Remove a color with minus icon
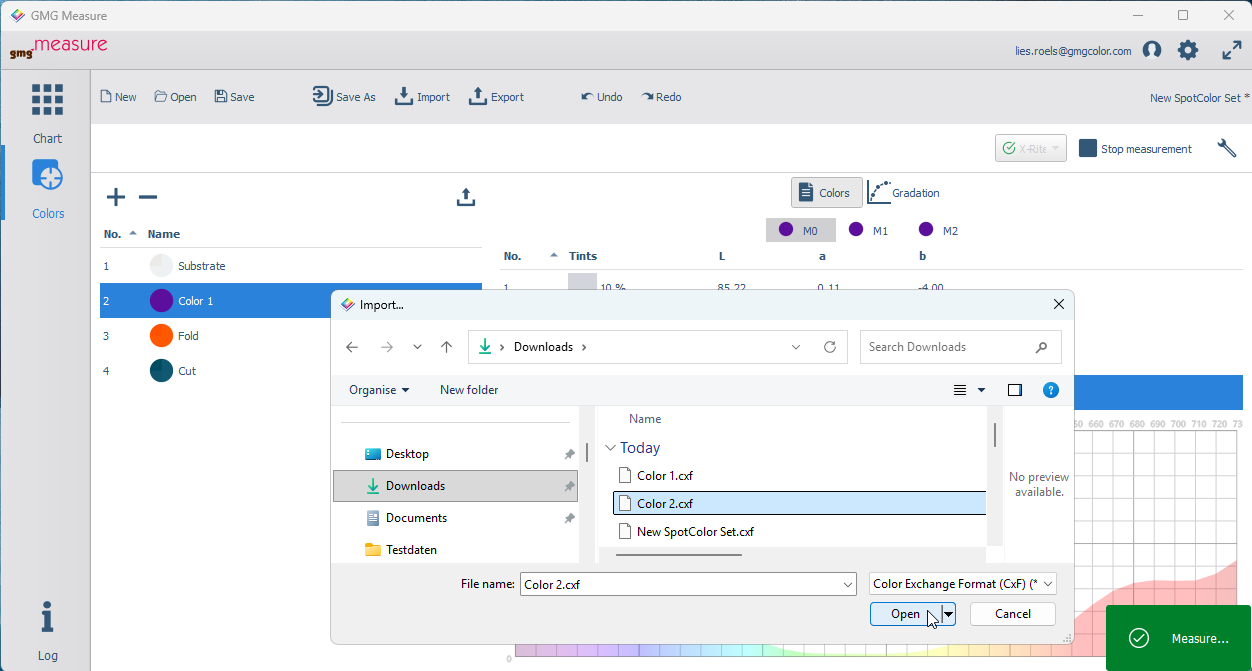 tap(148, 197)
